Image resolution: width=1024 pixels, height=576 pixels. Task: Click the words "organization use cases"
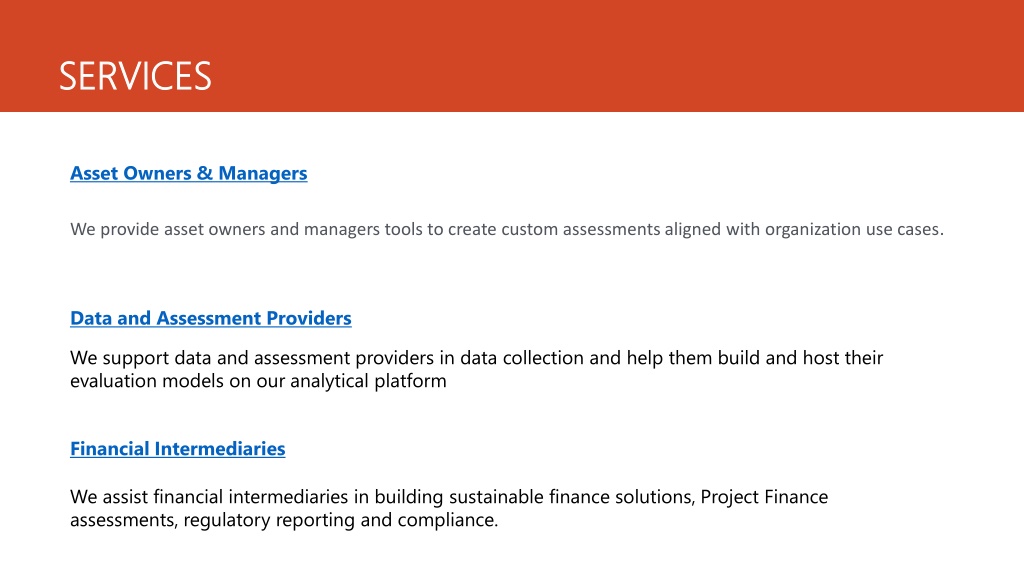(852, 229)
